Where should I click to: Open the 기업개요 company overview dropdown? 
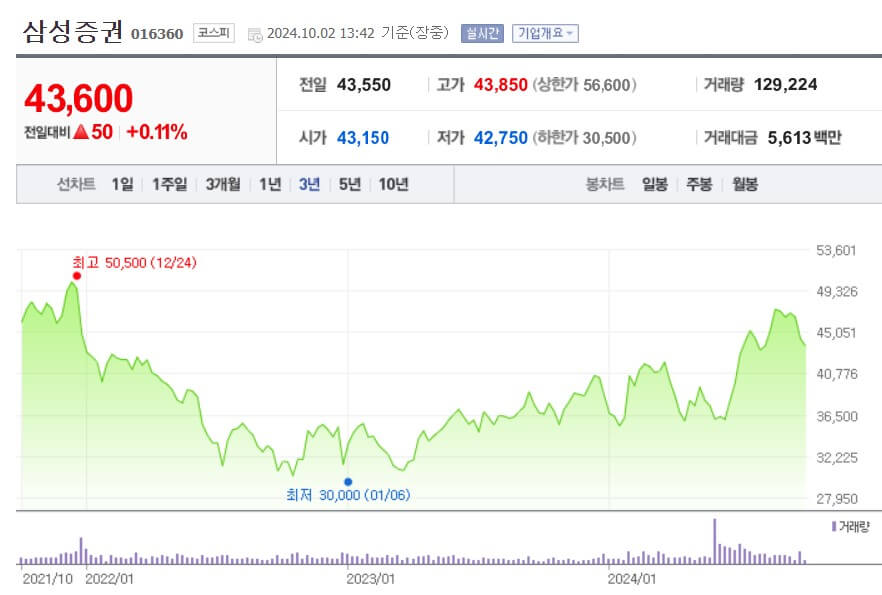pos(545,32)
